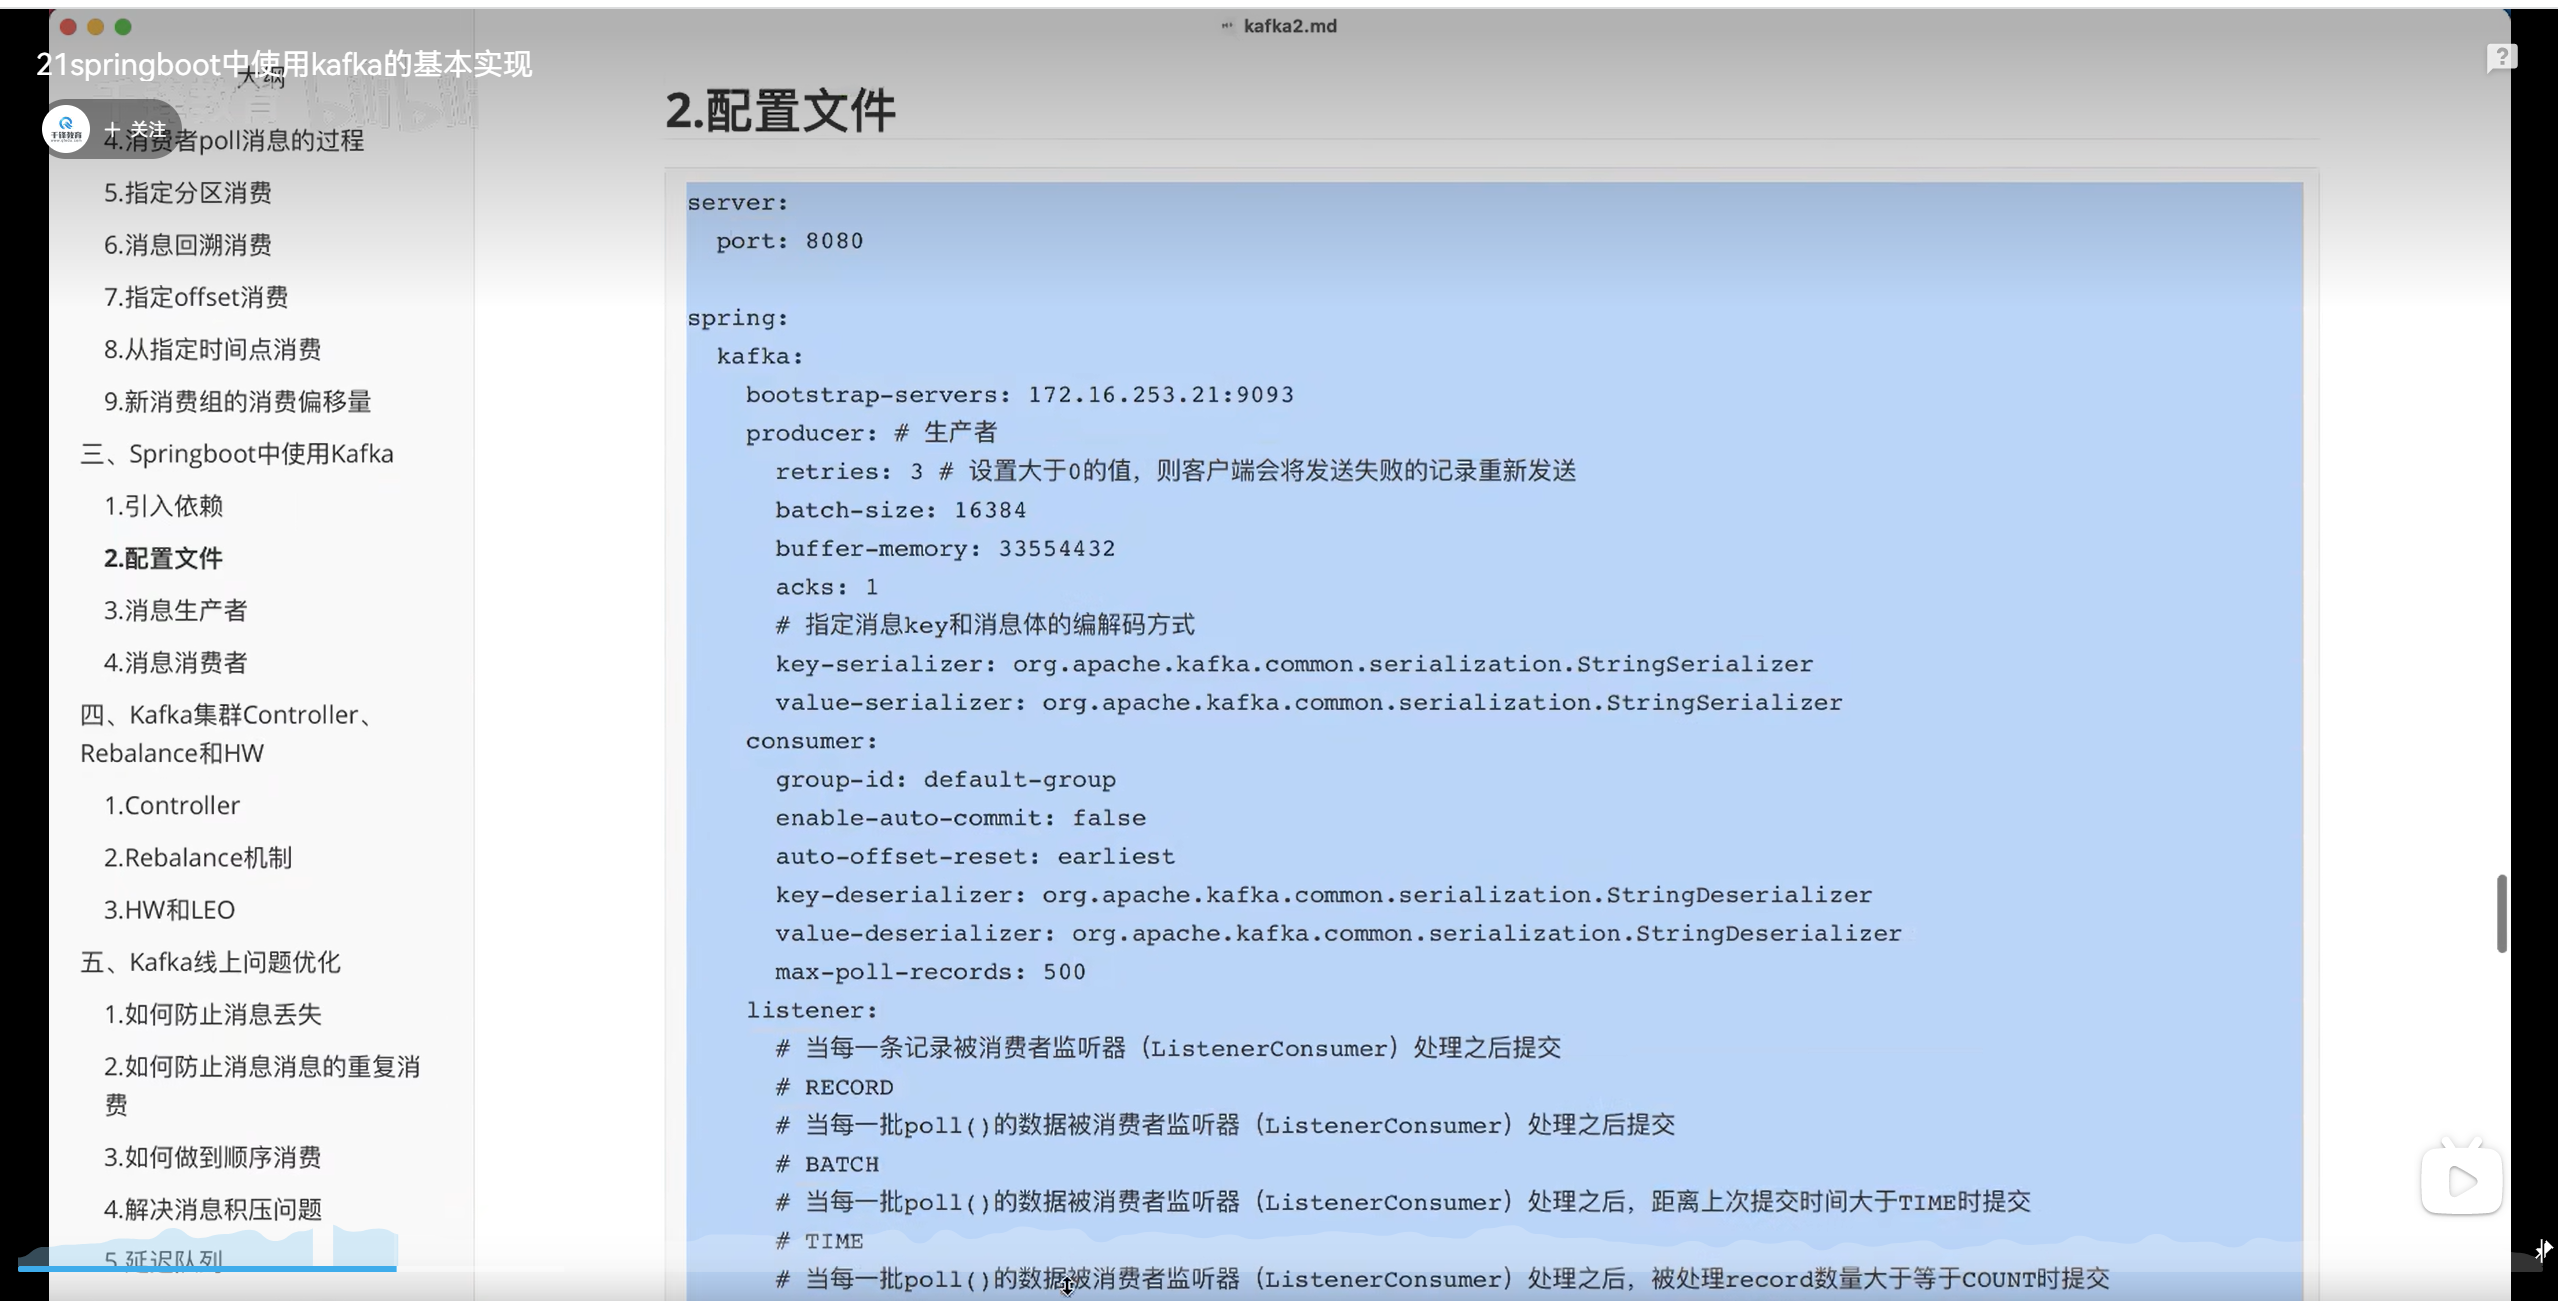Viewport: 2558px width, 1301px height.
Task: Click the arrow icon at bottom-right corner
Action: click(x=2543, y=1250)
